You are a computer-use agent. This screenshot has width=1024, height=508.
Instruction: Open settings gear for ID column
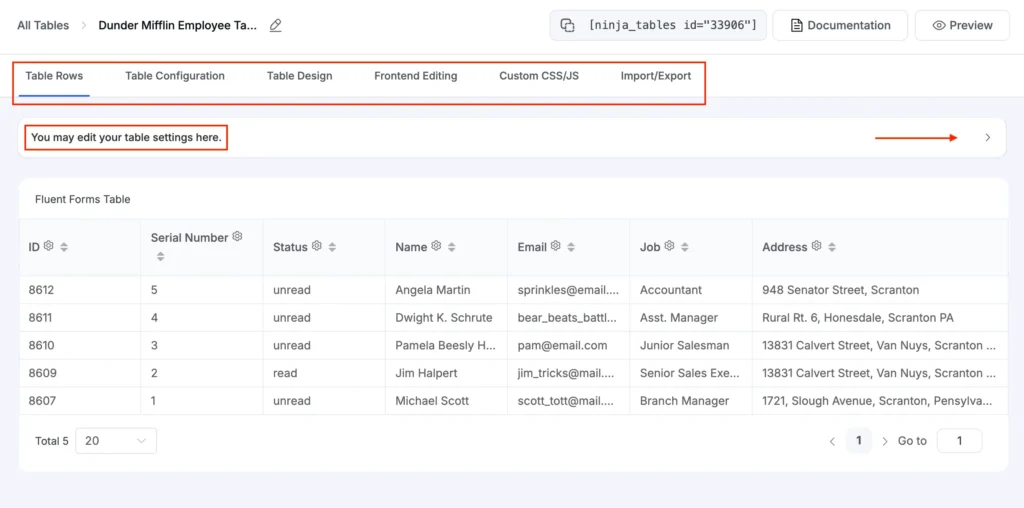(x=48, y=246)
